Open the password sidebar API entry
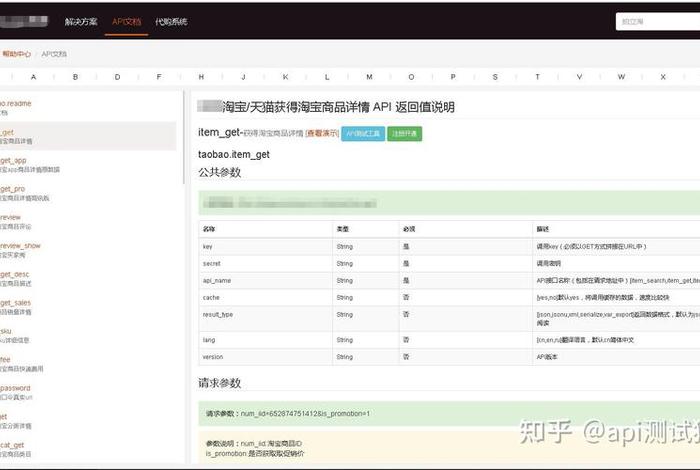The width and height of the screenshot is (700, 470). coord(15,388)
